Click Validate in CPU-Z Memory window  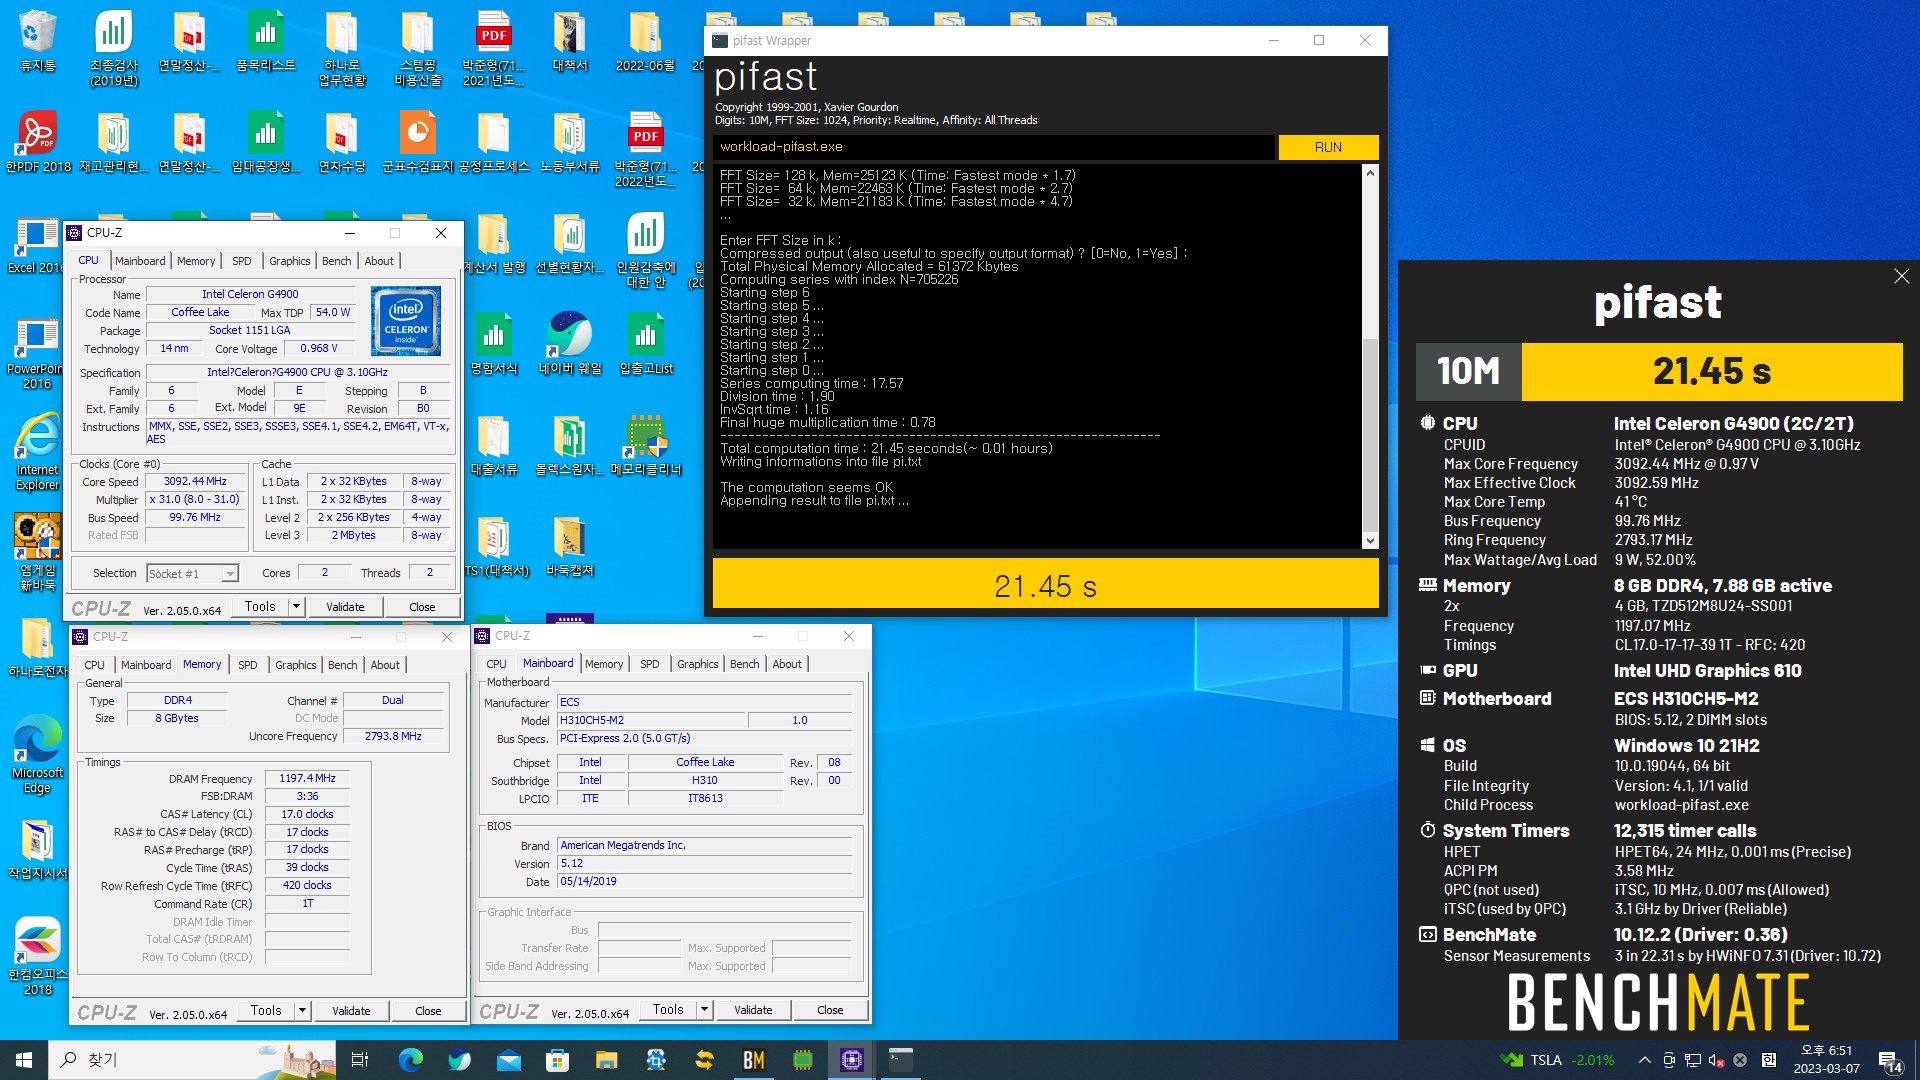point(351,1010)
